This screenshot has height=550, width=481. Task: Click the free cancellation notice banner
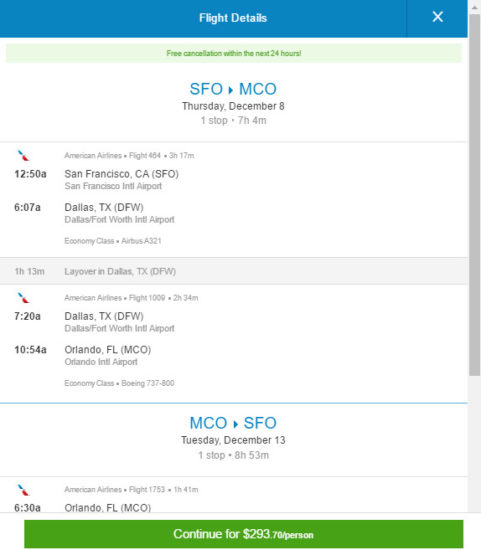[x=234, y=53]
